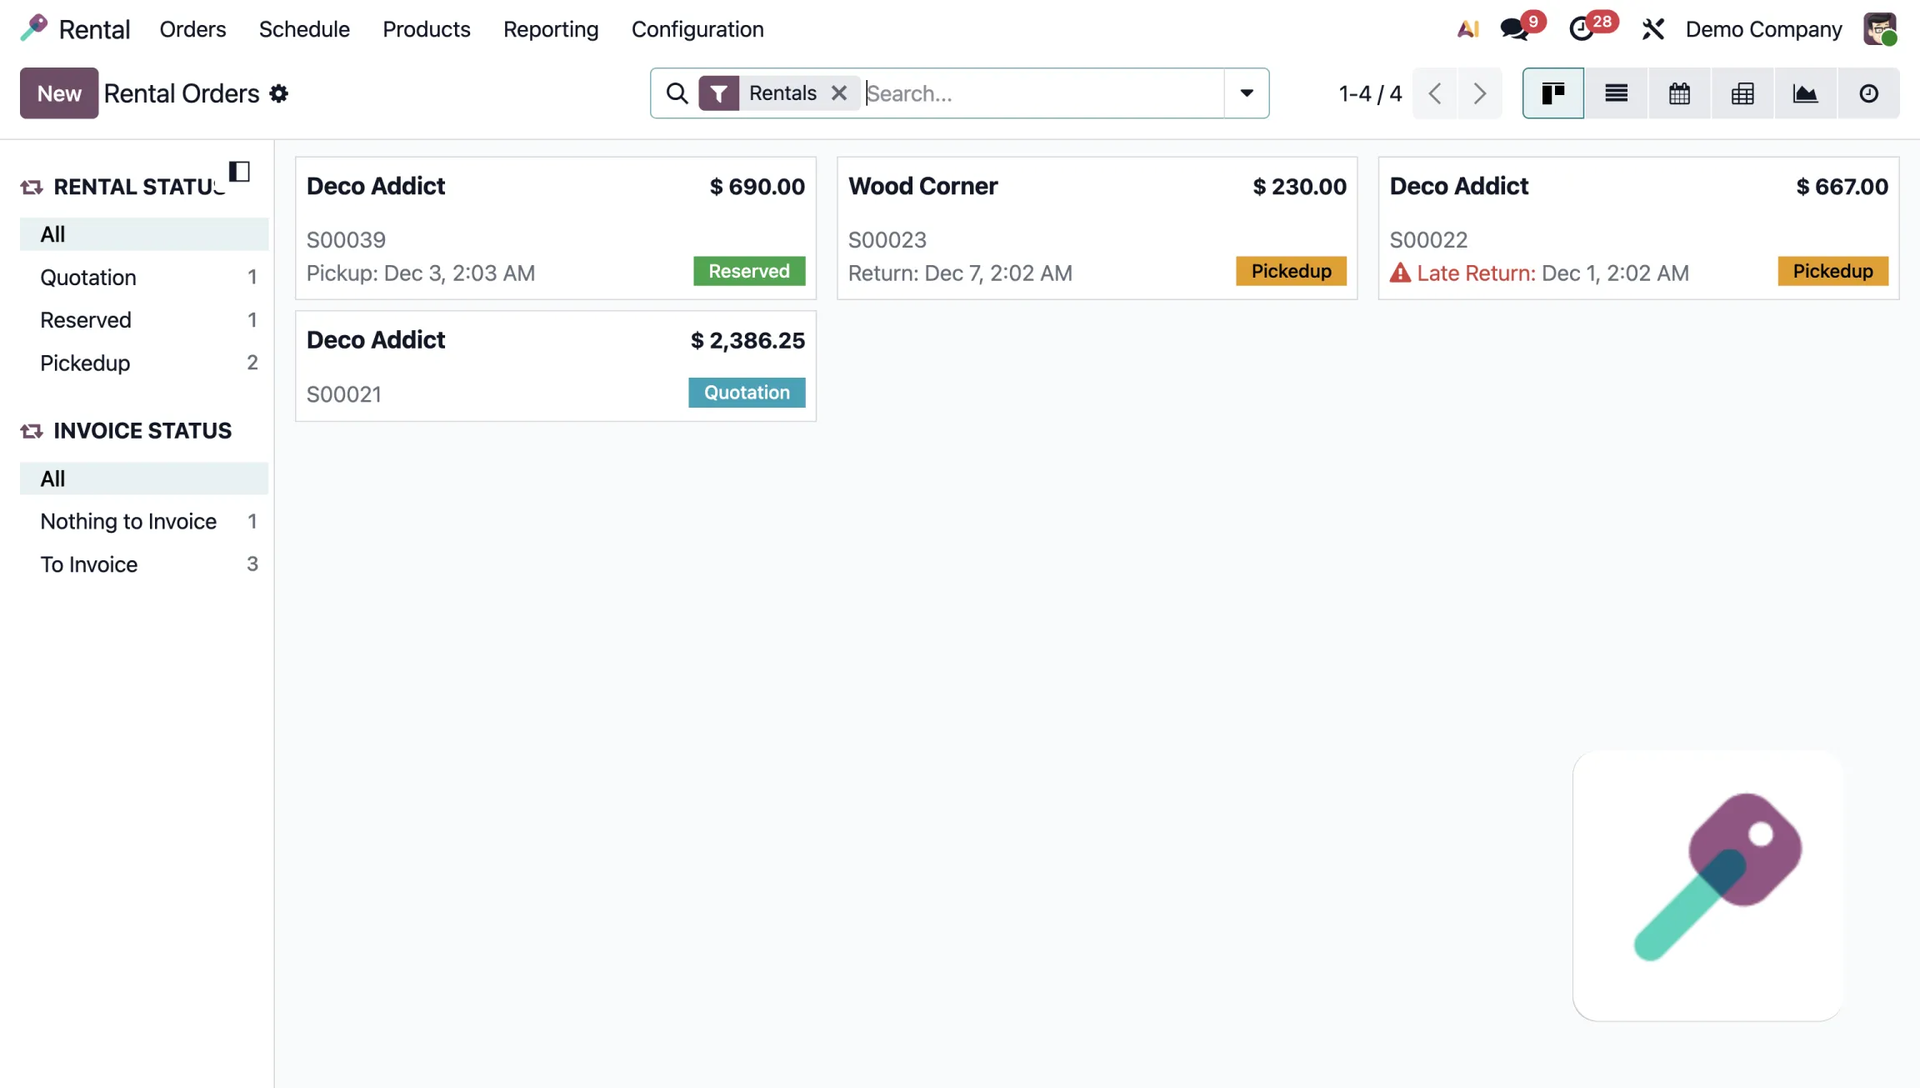Open the AI assistant icon in top bar
Image resolution: width=1920 pixels, height=1088 pixels.
pos(1467,29)
